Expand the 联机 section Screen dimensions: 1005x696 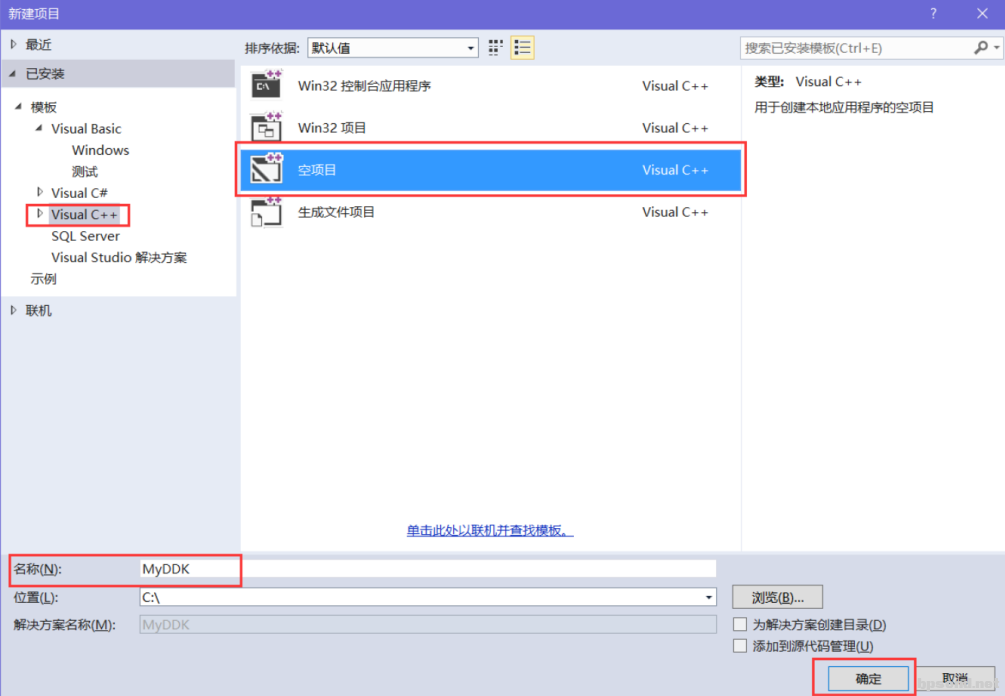point(13,310)
